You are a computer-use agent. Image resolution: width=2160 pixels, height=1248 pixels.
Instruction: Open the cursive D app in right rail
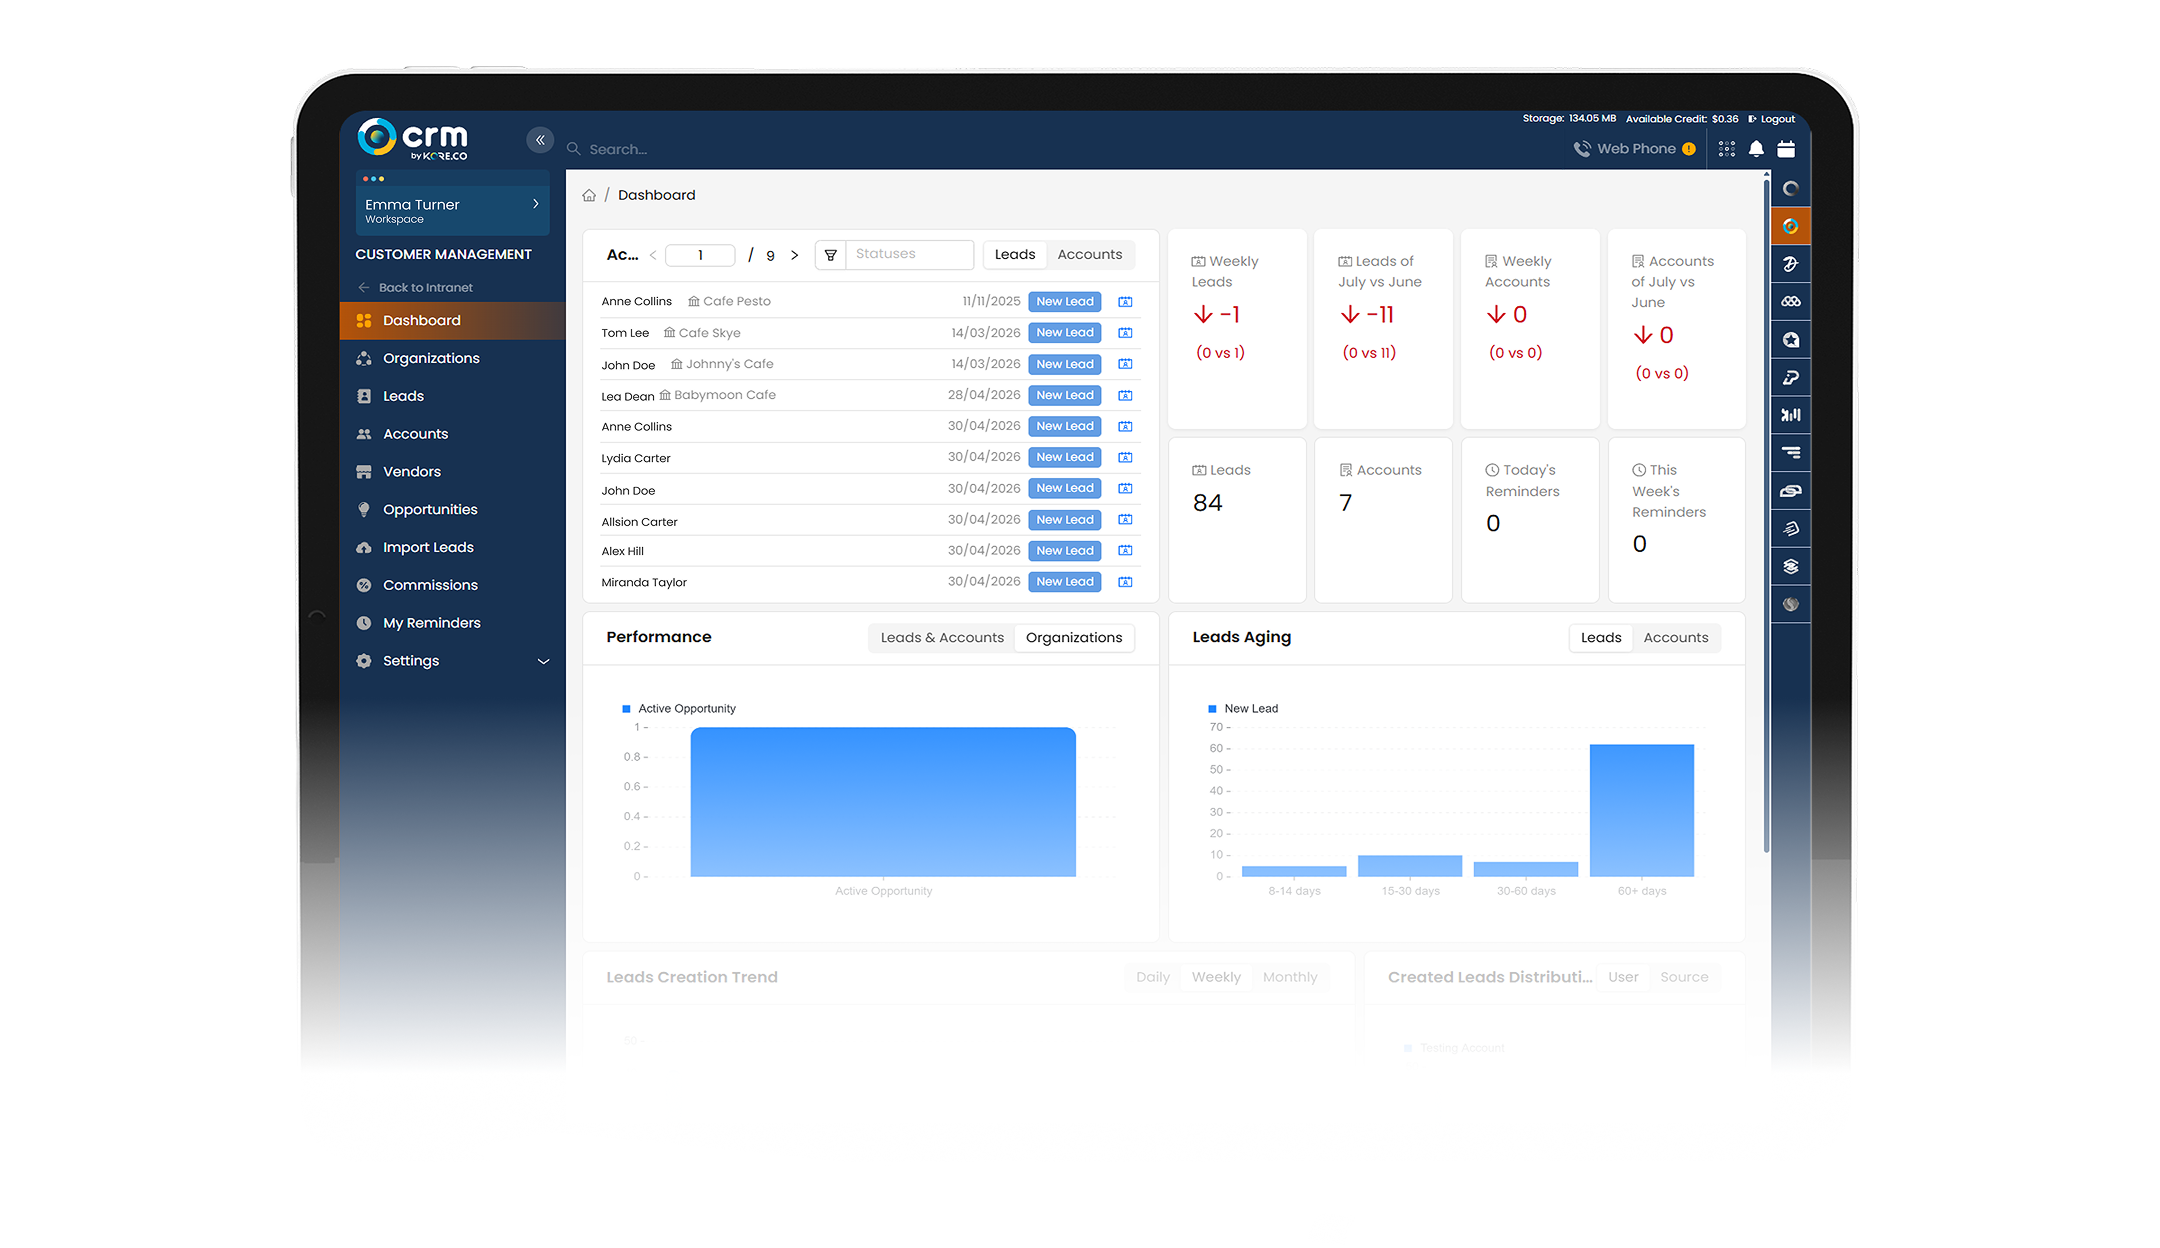point(1790,264)
